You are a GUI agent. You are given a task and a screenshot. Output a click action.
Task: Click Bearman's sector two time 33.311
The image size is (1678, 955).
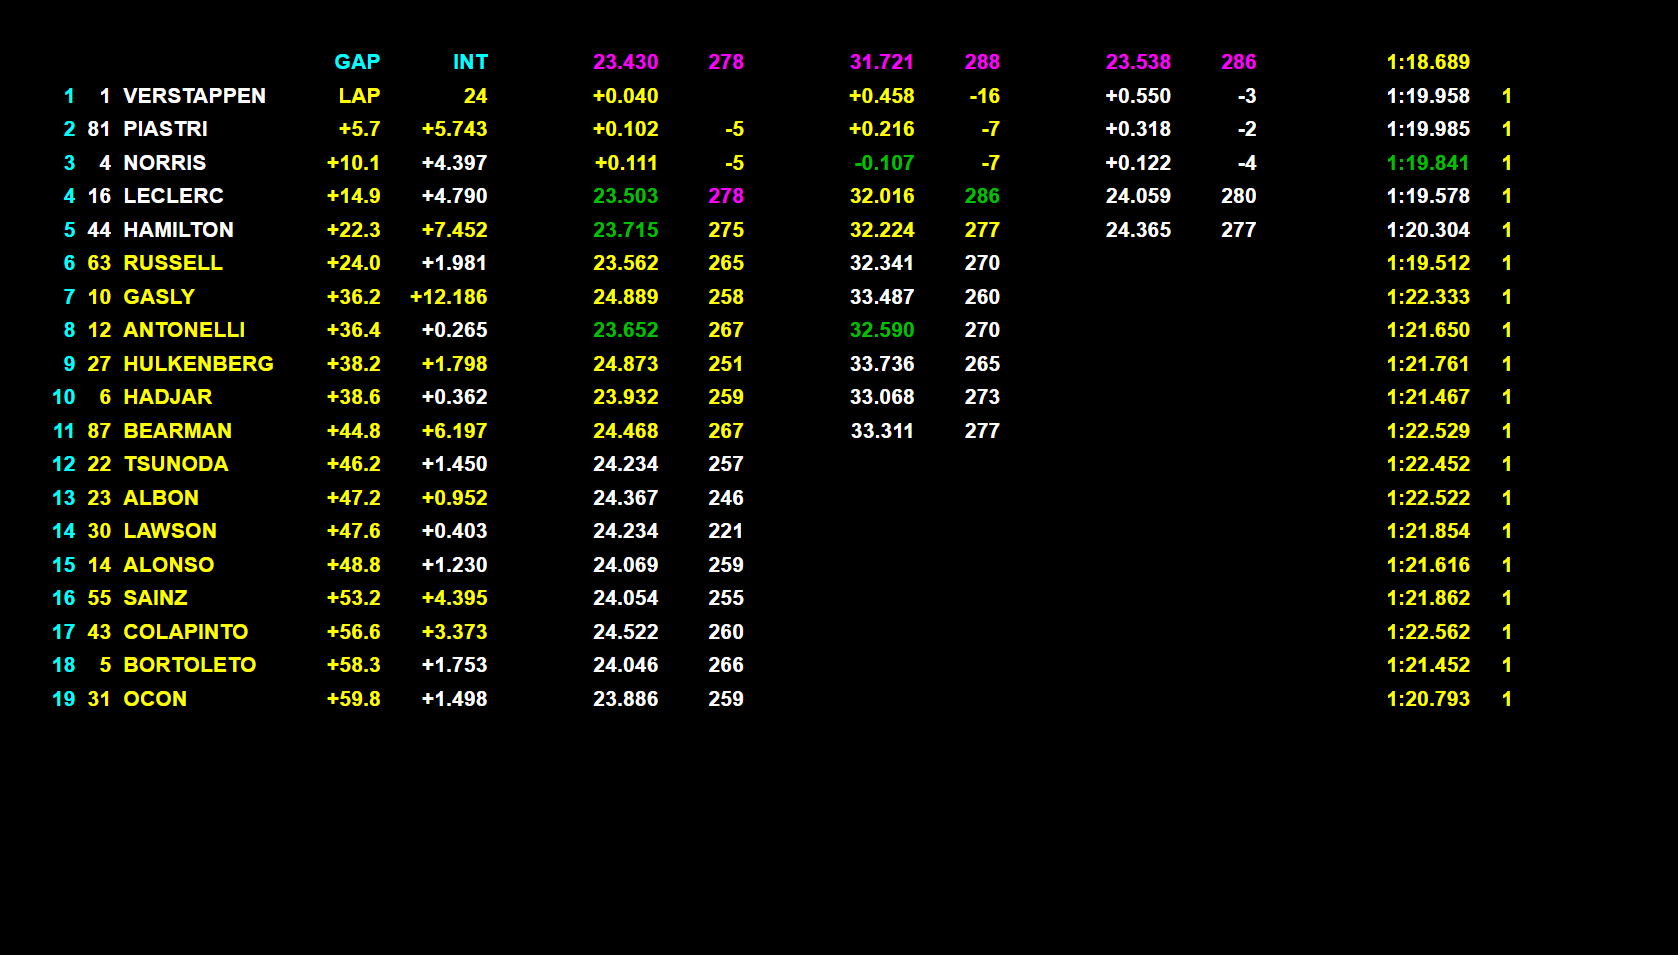[882, 431]
